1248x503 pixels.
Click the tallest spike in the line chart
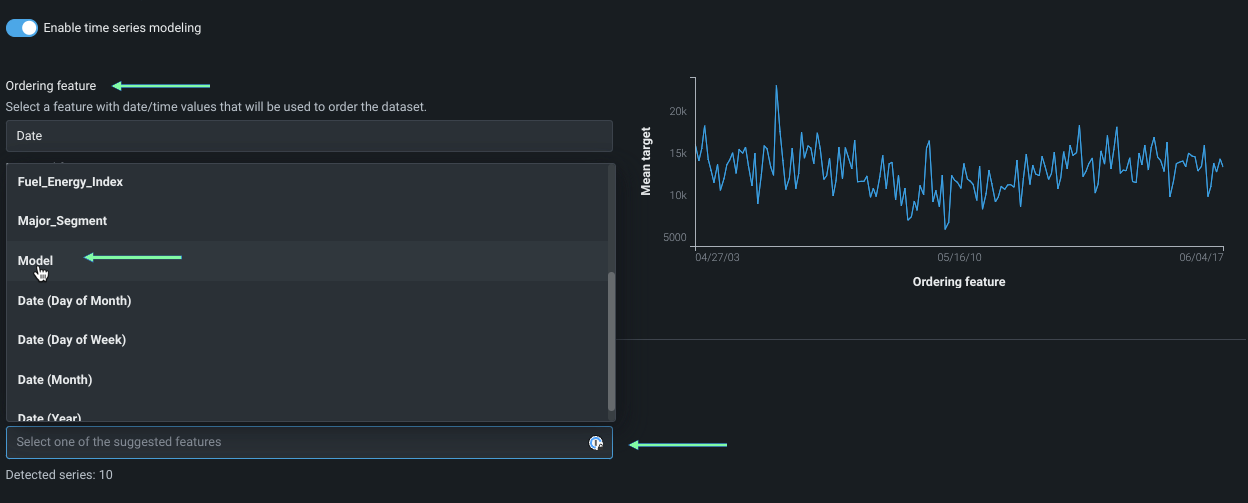click(776, 87)
